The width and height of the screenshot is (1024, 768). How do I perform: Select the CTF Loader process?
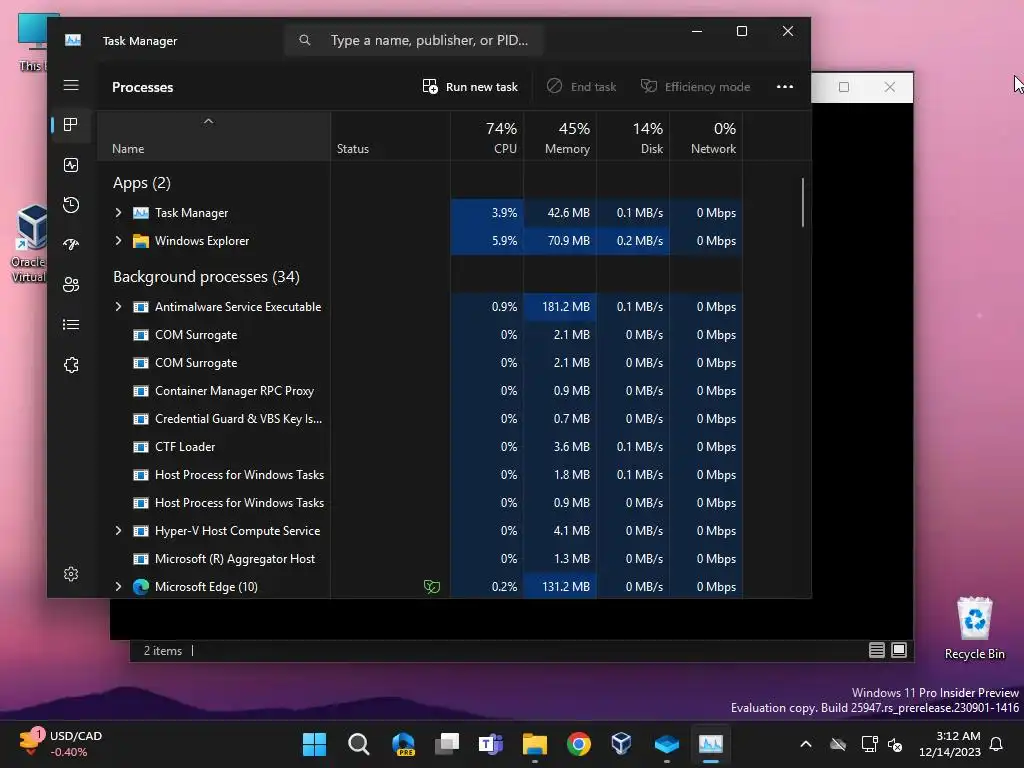(x=185, y=447)
